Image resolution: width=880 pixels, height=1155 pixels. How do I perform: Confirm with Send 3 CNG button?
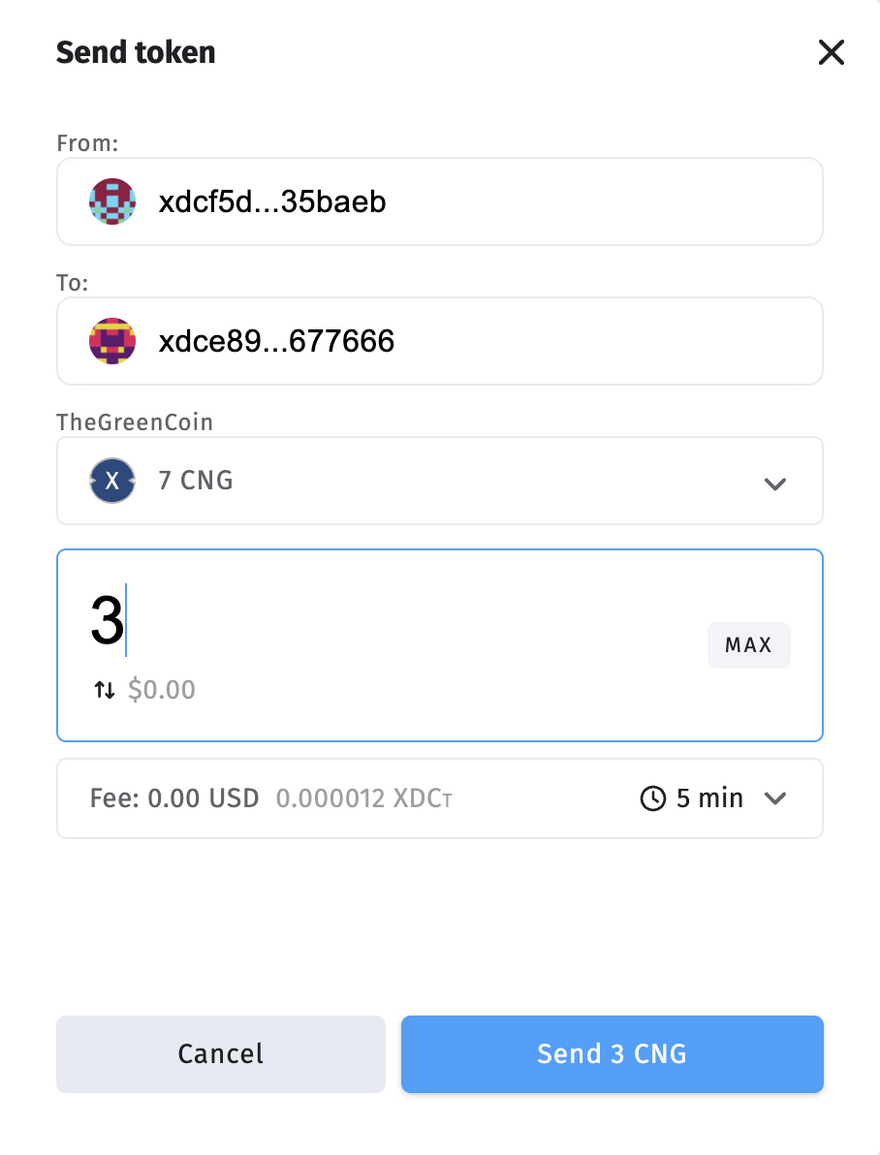[612, 1054]
